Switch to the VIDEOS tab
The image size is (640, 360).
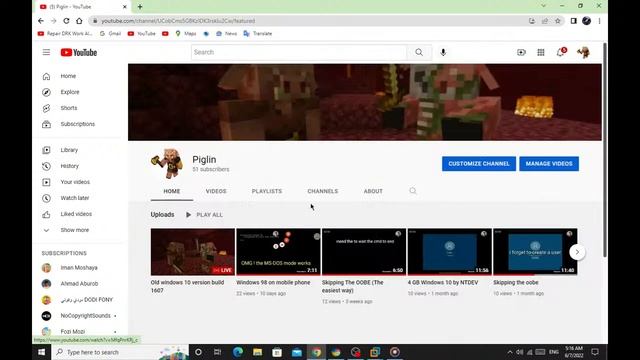pos(216,191)
